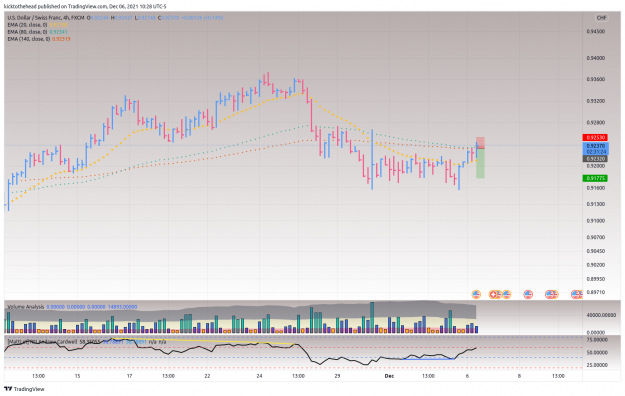Click the teal 0.92341 EMA 80 value
The height and width of the screenshot is (396, 625).
(58, 32)
